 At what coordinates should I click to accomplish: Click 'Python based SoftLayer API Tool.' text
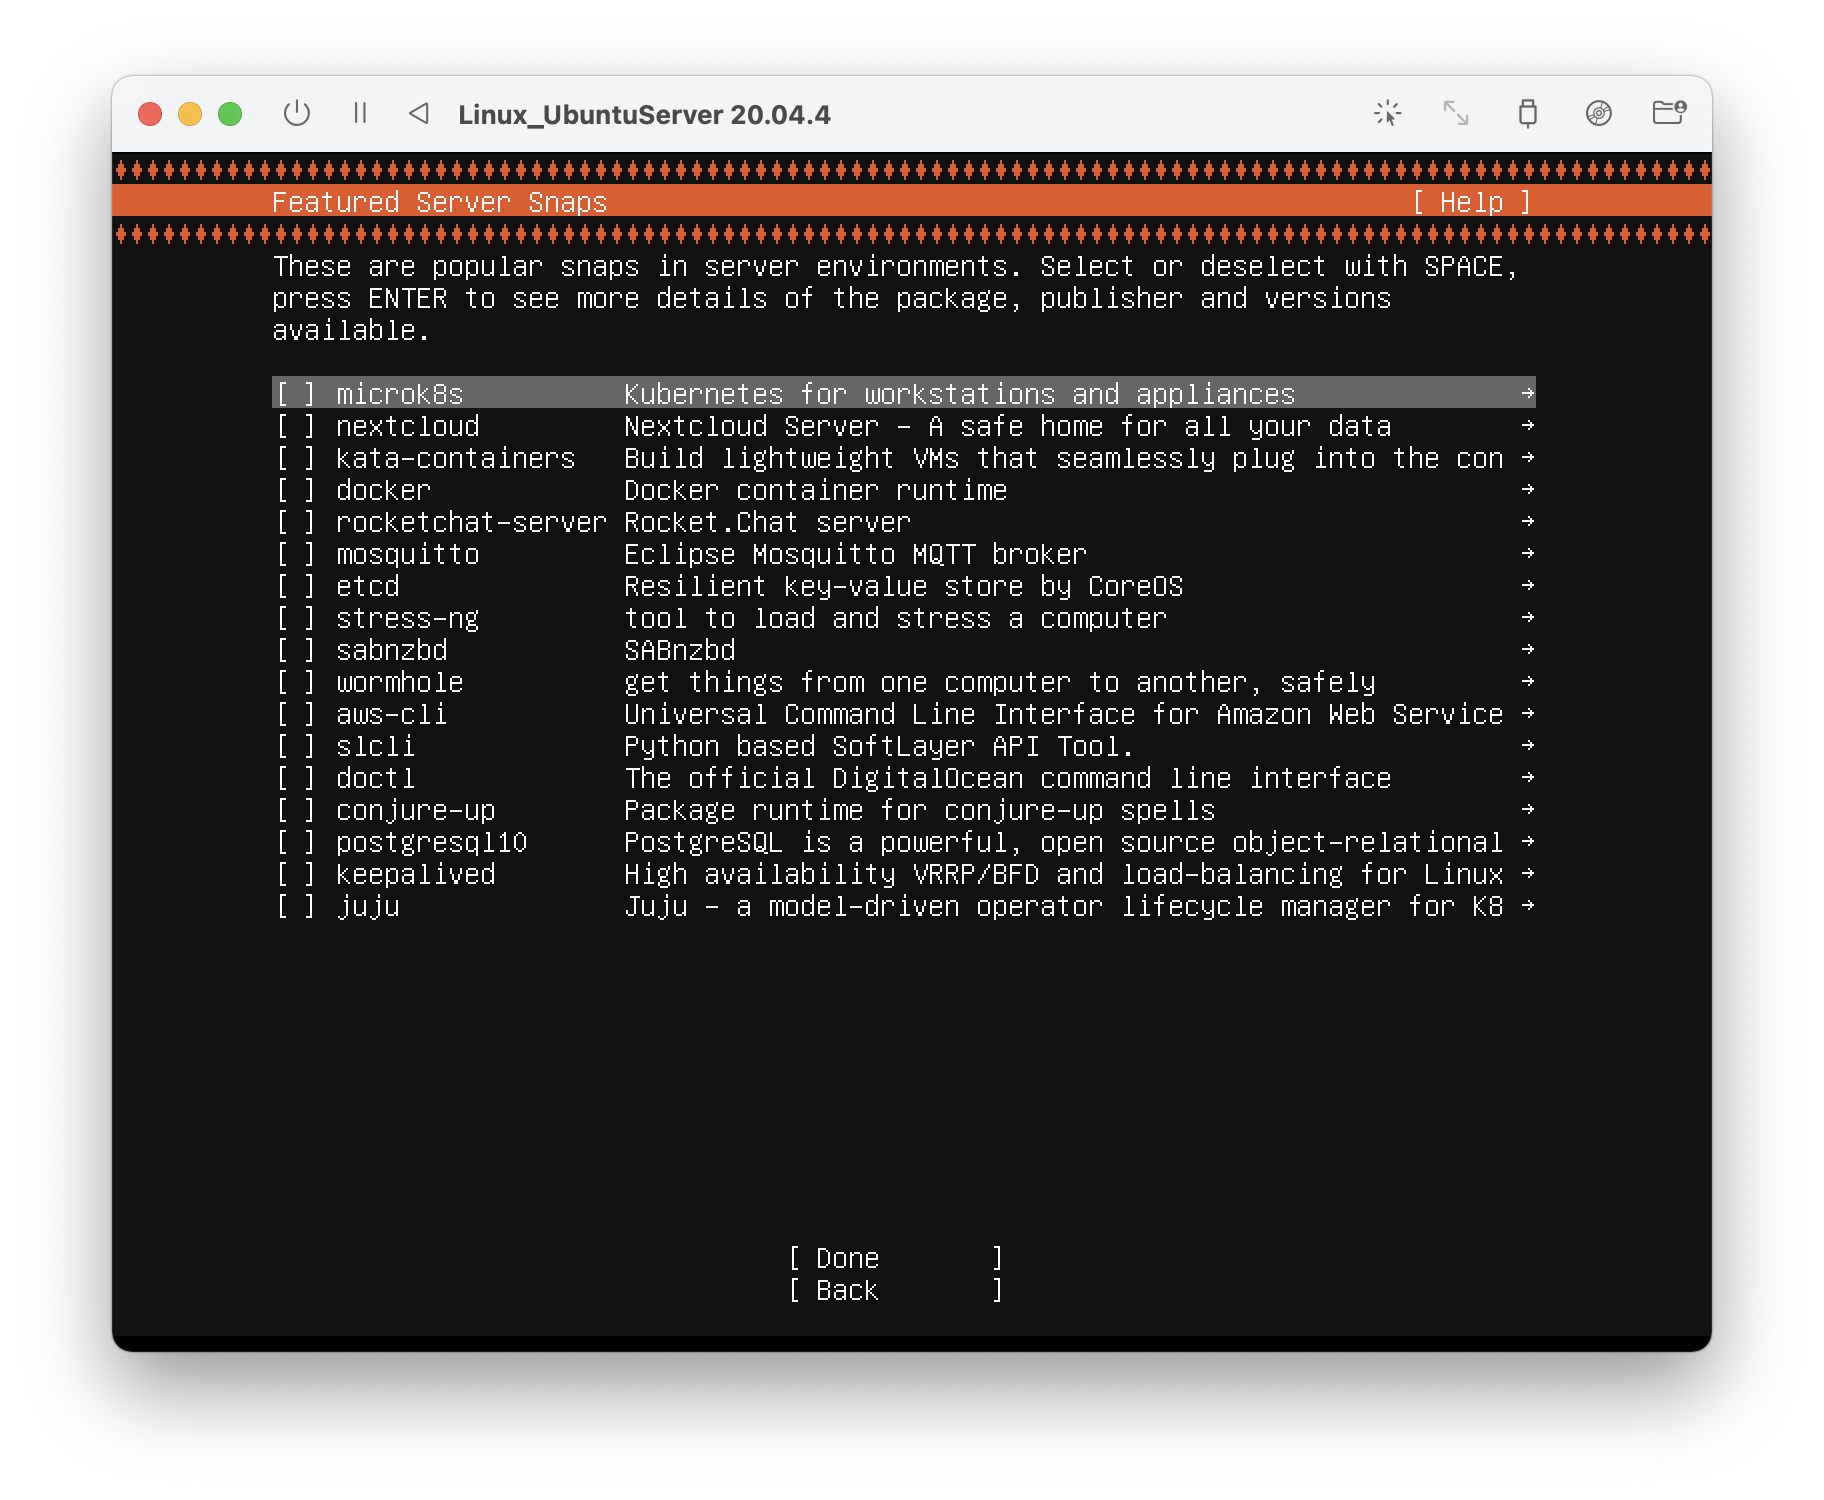click(879, 747)
